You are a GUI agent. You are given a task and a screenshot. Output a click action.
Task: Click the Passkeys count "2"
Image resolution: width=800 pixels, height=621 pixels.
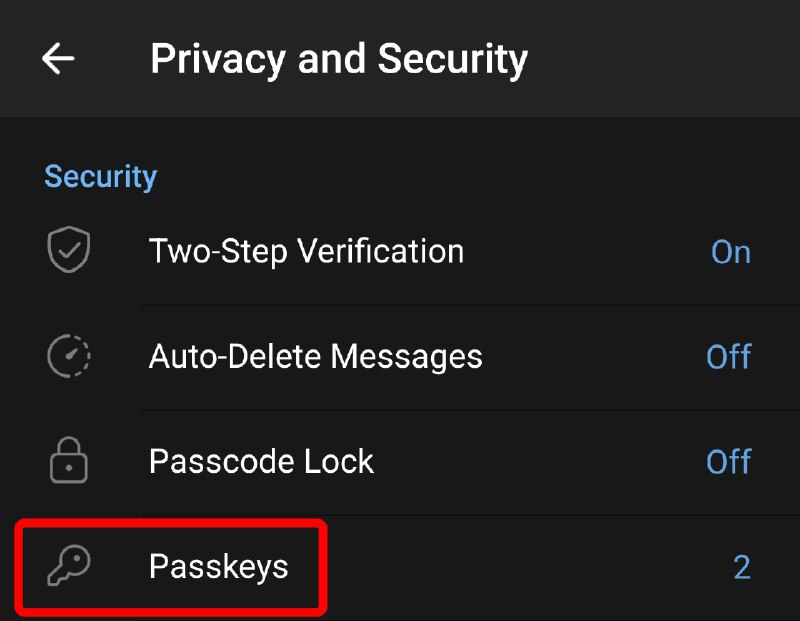pyautogui.click(x=741, y=568)
